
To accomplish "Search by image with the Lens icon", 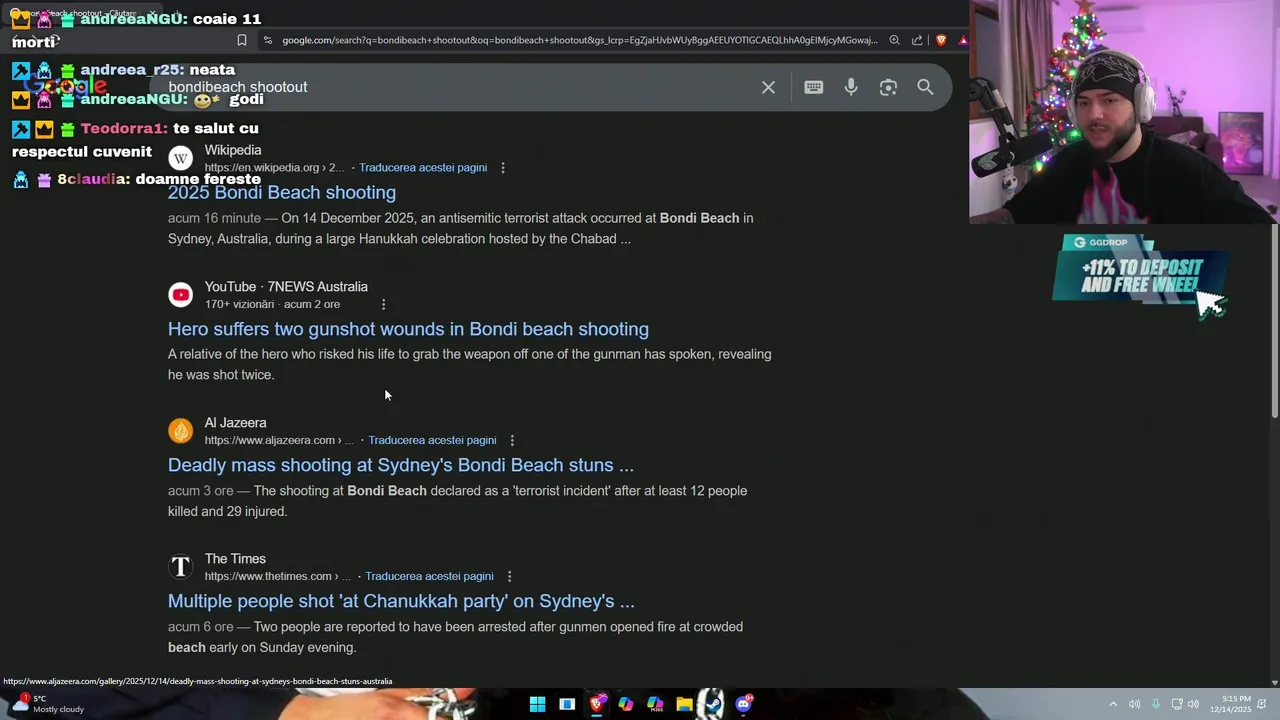I will click(x=888, y=87).
